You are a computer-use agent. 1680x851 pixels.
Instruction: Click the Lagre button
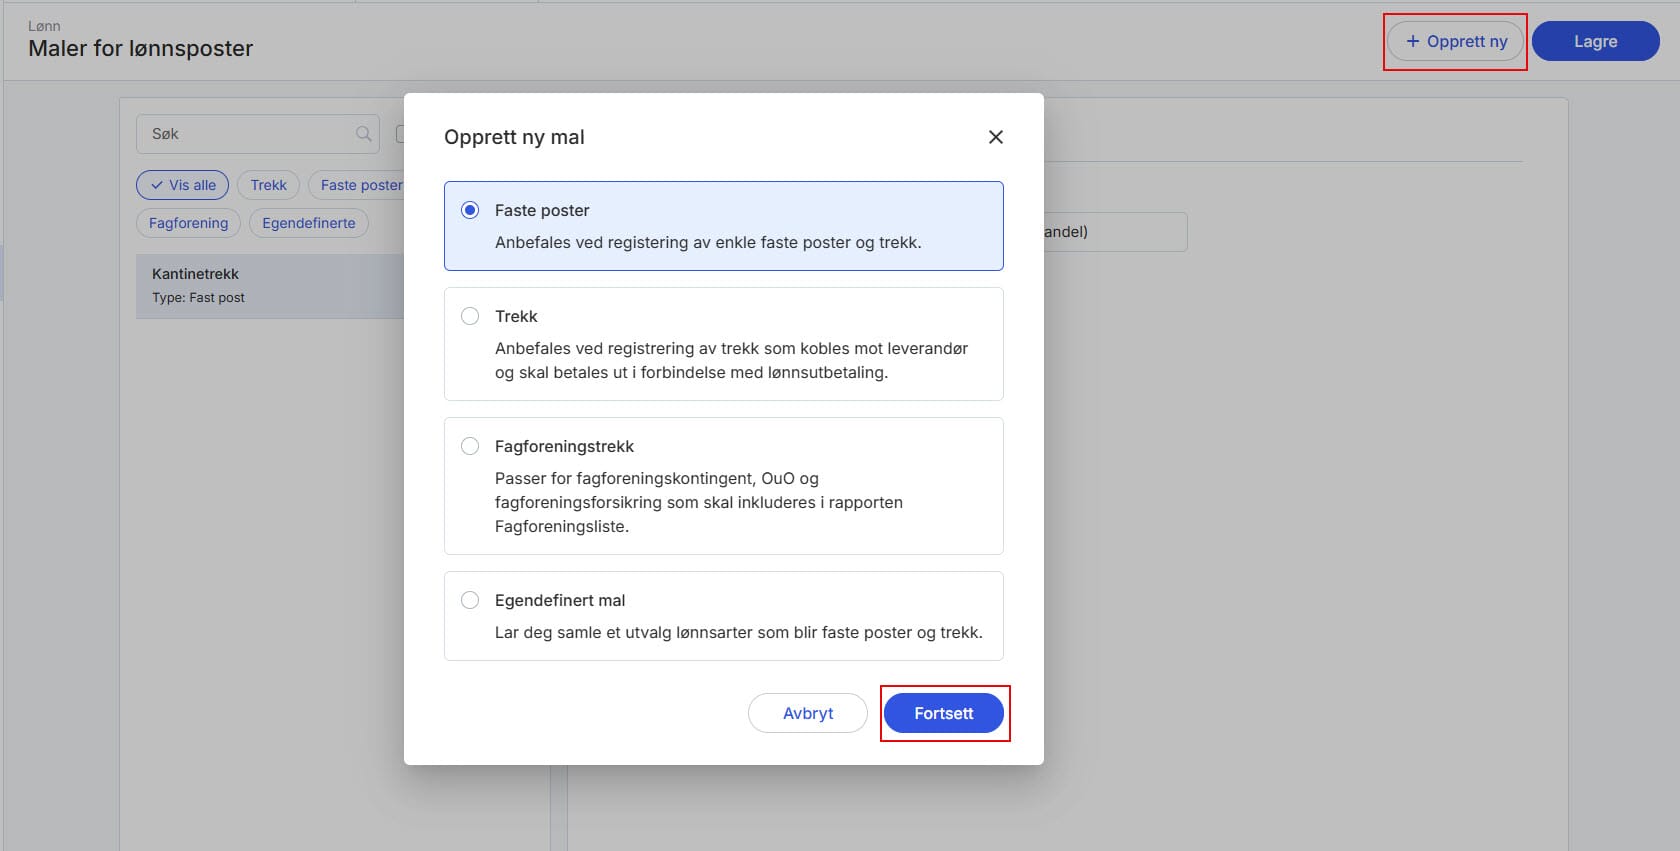(x=1595, y=42)
